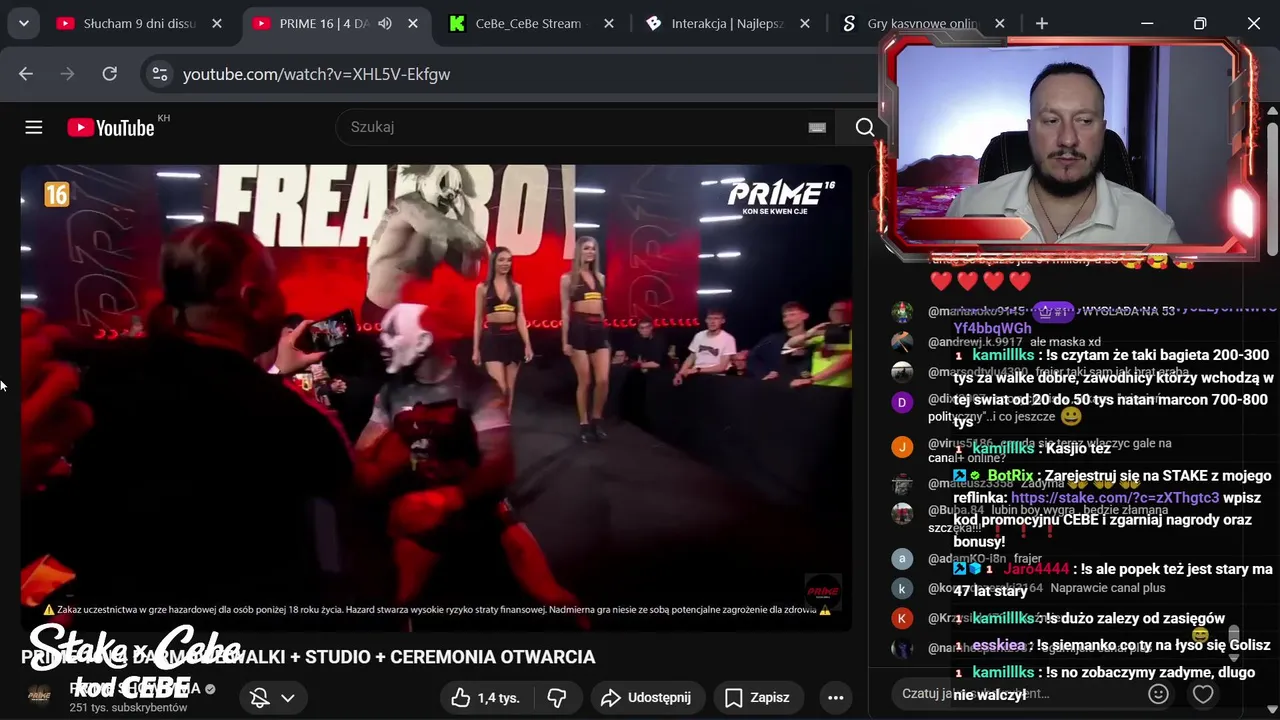Select BotRix username in overlay chat
The image size is (1280, 720).
pos(1010,475)
